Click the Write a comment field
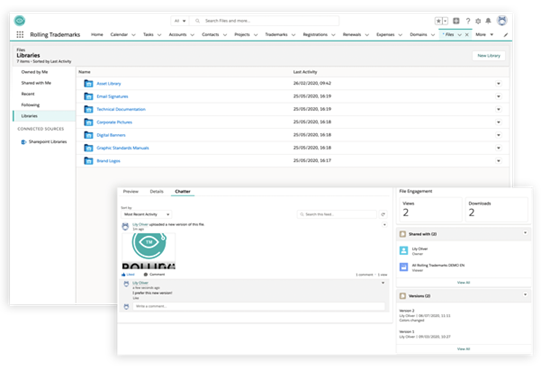 (x=259, y=306)
